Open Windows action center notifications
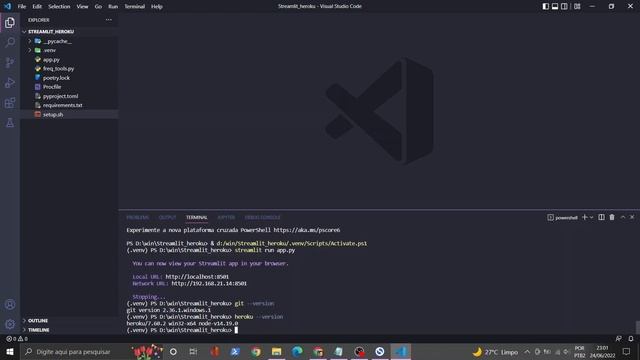Image resolution: width=640 pixels, height=360 pixels. tap(627, 351)
